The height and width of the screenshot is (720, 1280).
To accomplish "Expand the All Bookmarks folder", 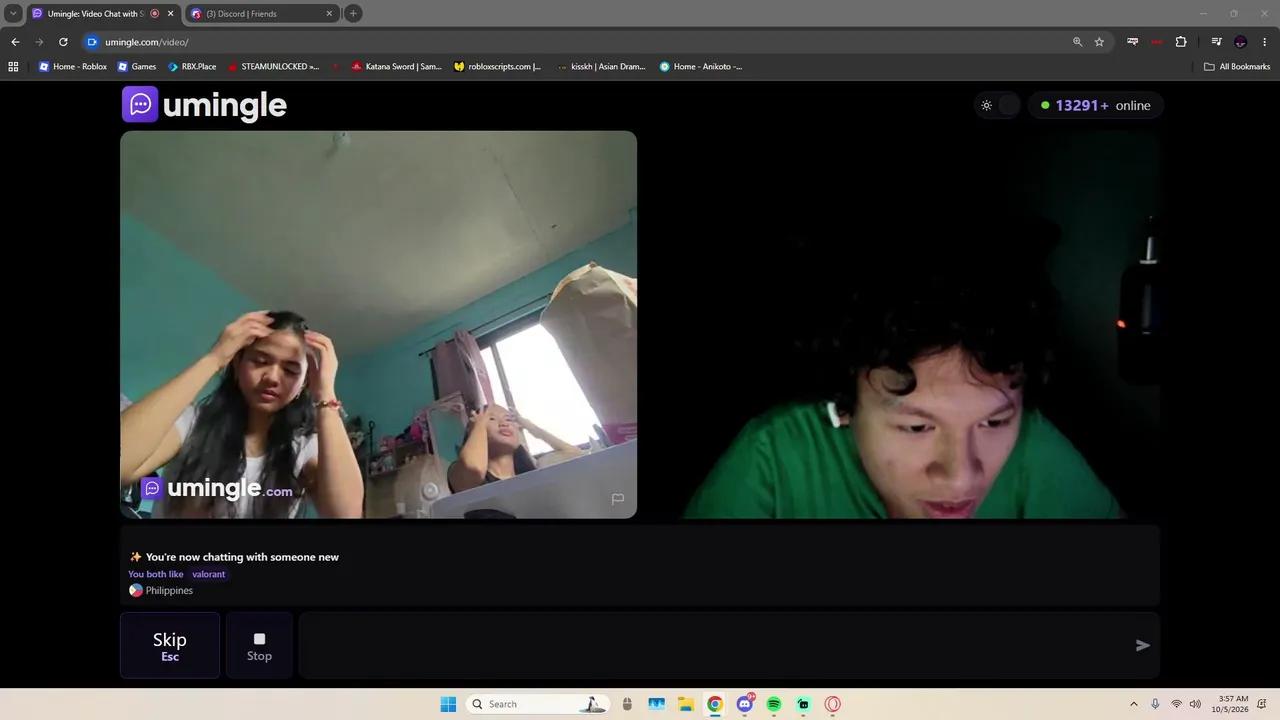I will [x=1237, y=67].
